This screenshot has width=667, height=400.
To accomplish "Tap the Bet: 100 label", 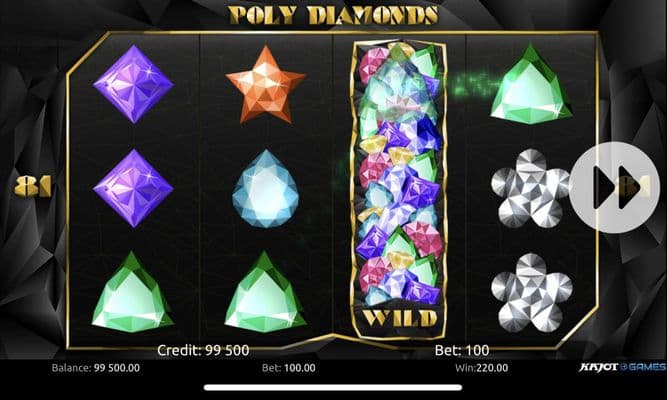I will click(462, 350).
